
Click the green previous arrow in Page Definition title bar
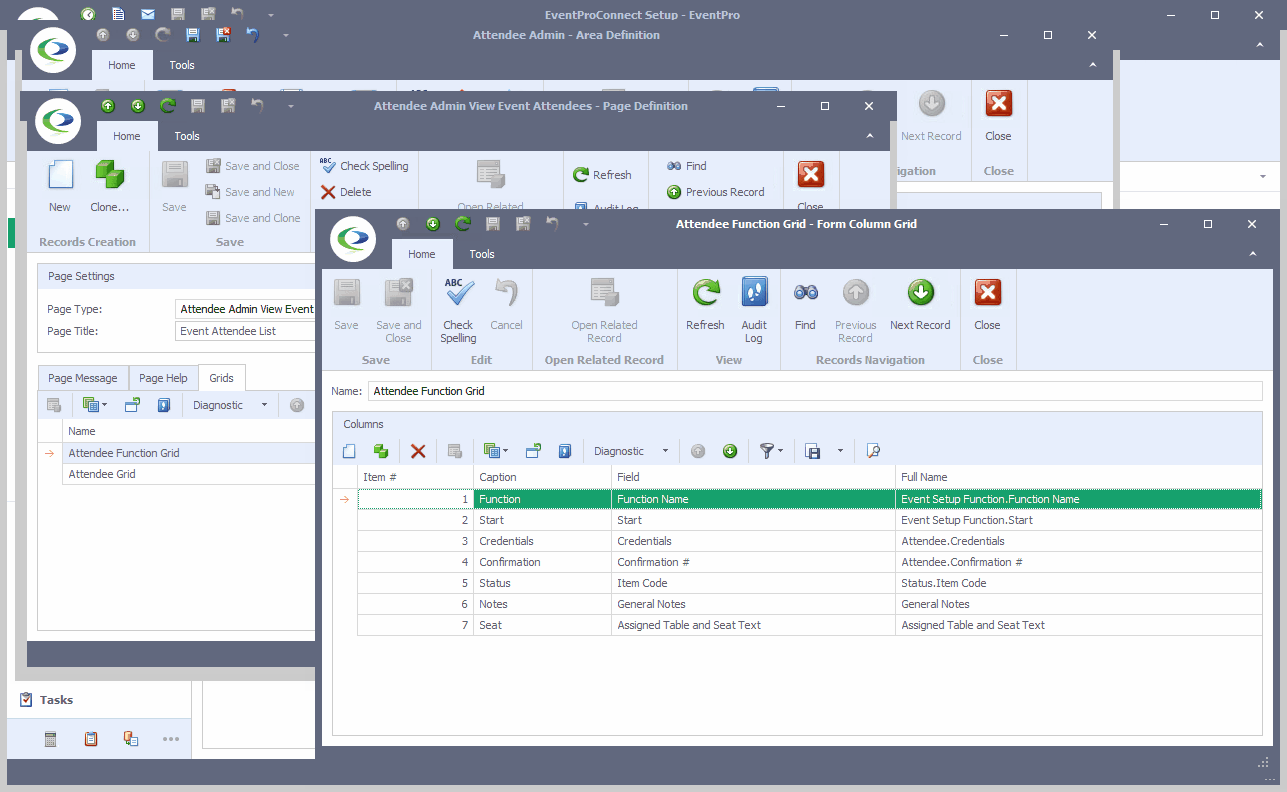point(108,106)
